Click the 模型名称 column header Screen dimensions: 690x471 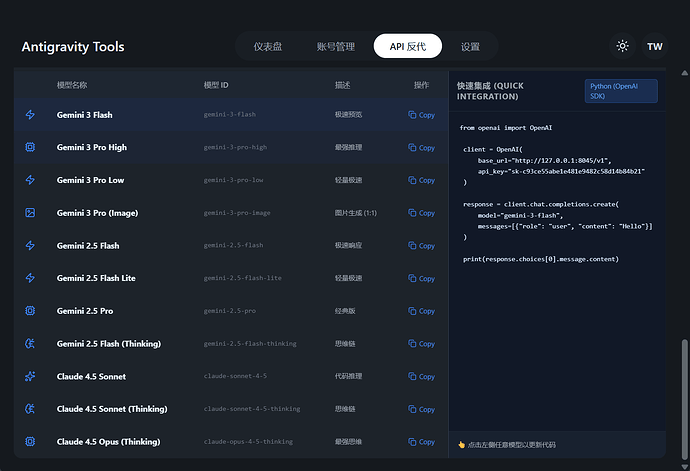pyautogui.click(x=72, y=85)
